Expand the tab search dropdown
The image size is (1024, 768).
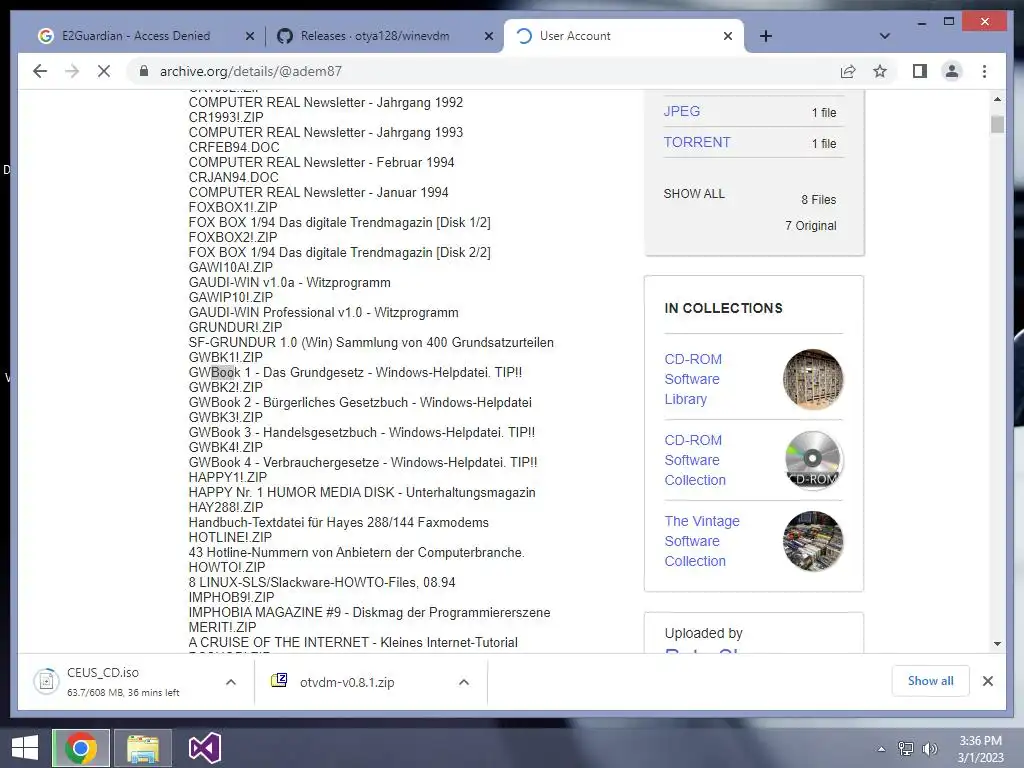tap(885, 36)
